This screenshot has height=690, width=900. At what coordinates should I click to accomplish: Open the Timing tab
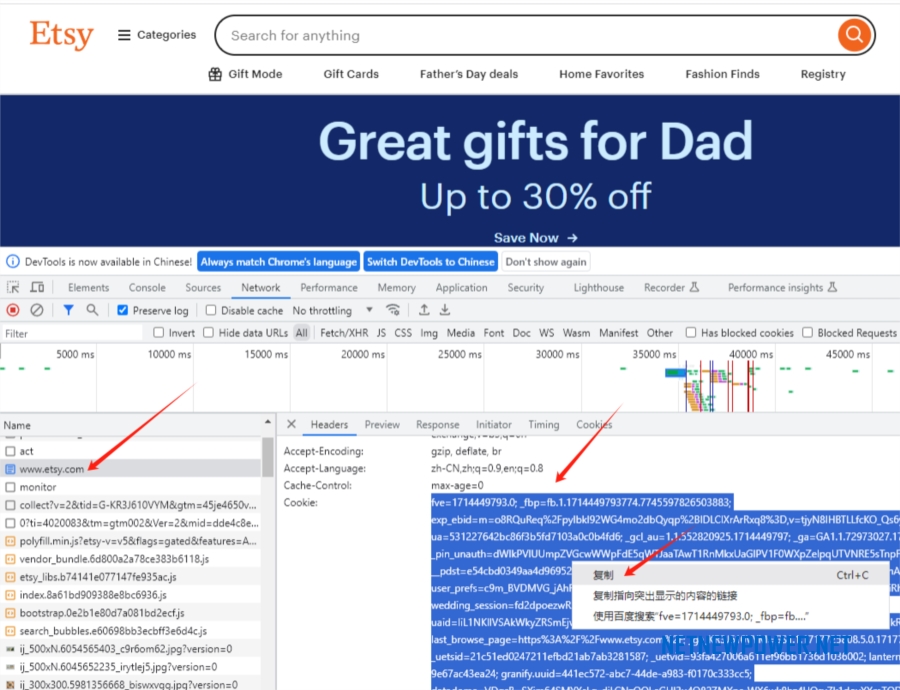coord(544,425)
